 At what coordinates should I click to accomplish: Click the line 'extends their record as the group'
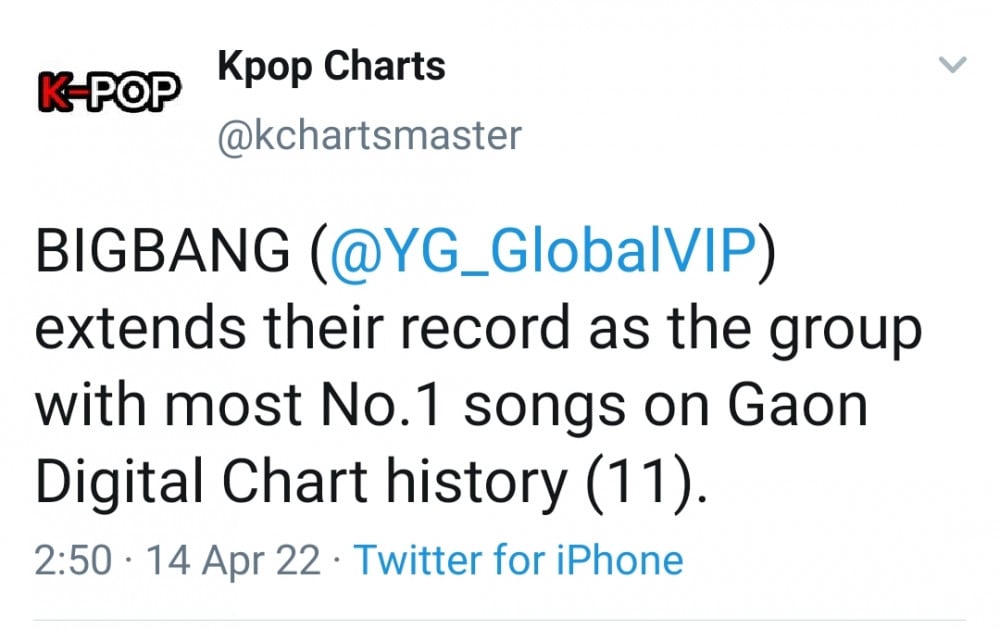pyautogui.click(x=478, y=330)
